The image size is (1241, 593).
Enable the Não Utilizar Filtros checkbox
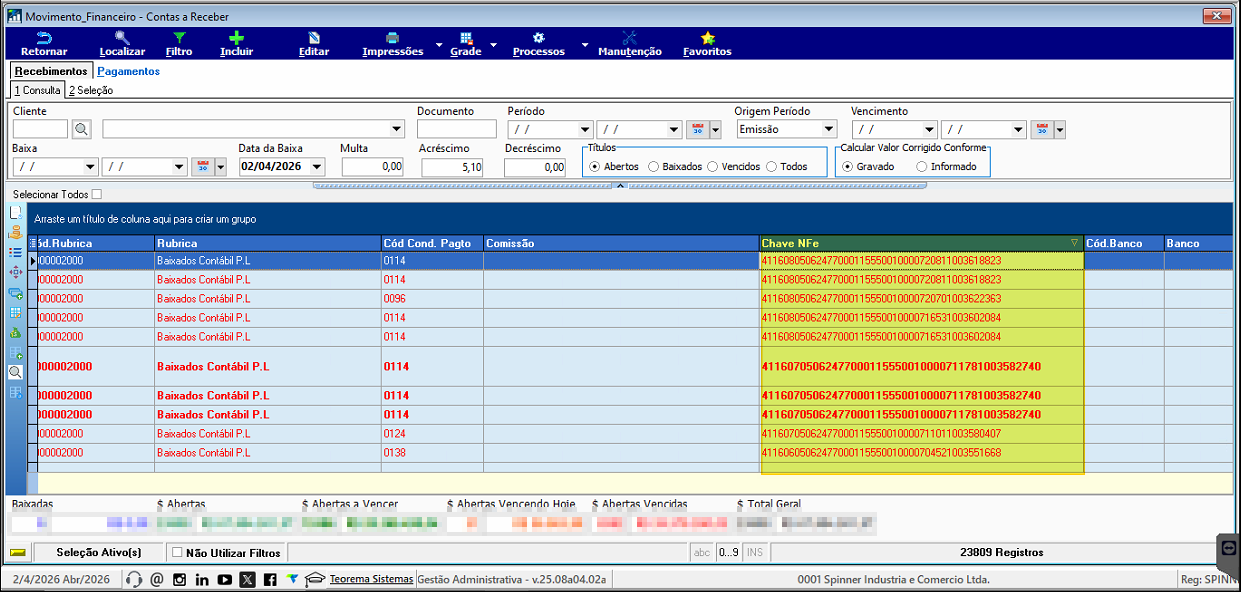point(177,552)
